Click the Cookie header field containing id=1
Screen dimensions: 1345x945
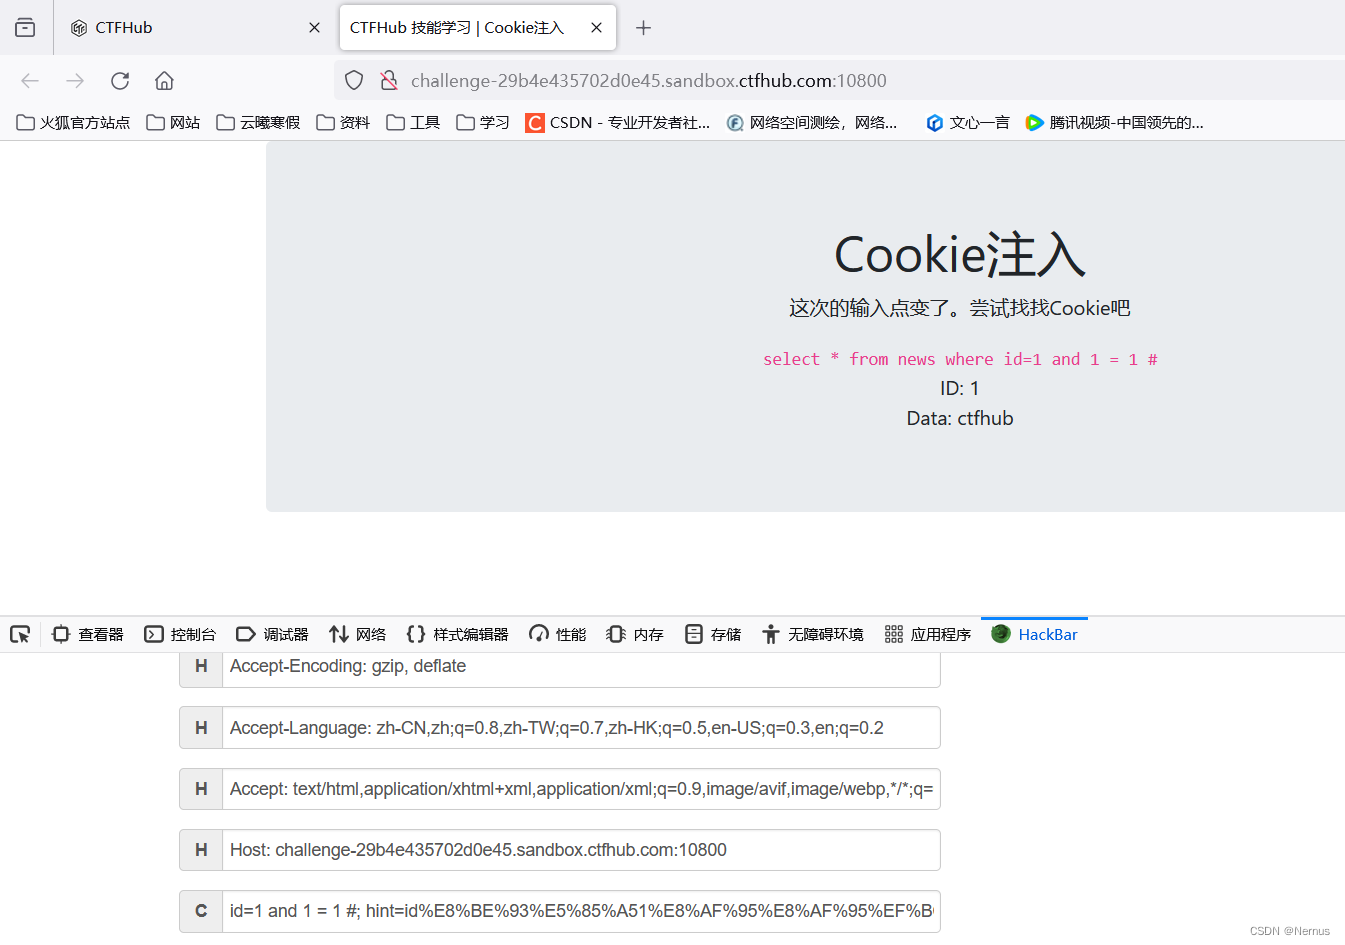point(580,911)
